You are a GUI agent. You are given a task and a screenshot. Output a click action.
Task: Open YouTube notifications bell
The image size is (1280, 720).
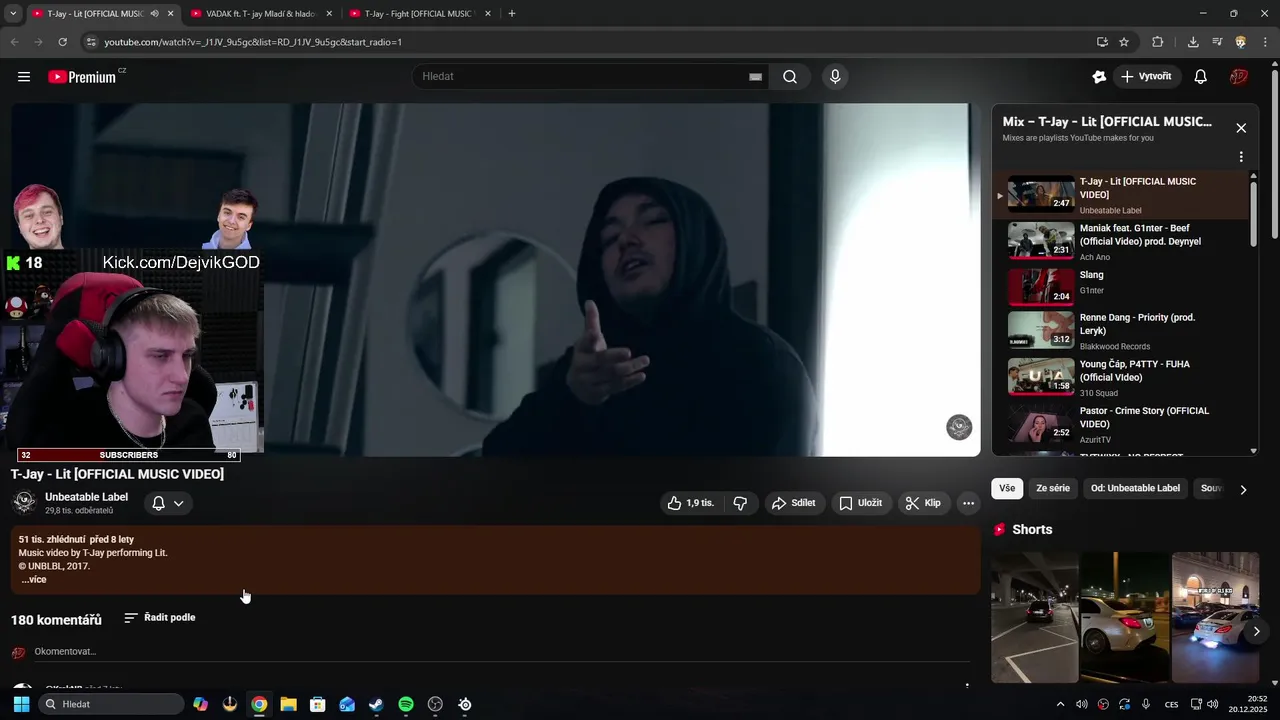coord(1201,77)
